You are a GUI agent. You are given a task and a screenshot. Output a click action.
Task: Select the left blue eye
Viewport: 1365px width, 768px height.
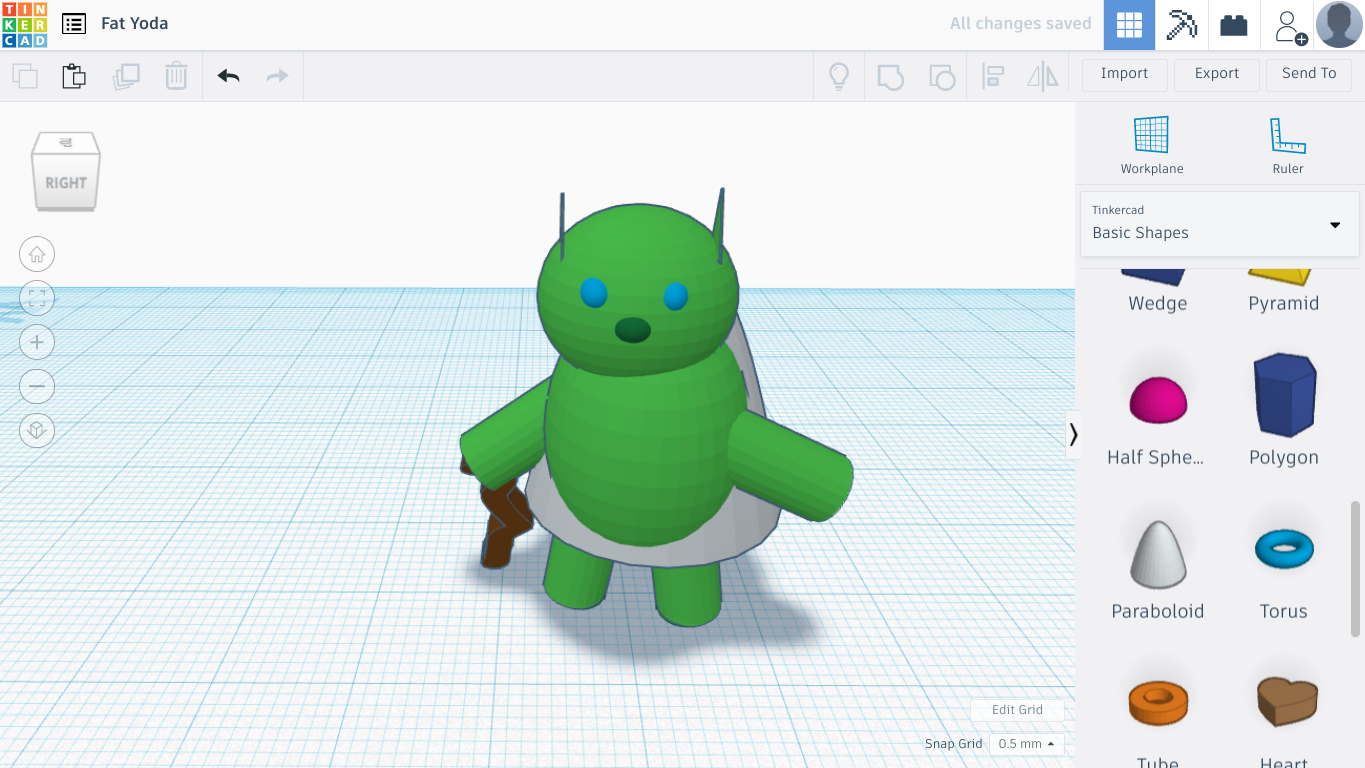tap(594, 293)
